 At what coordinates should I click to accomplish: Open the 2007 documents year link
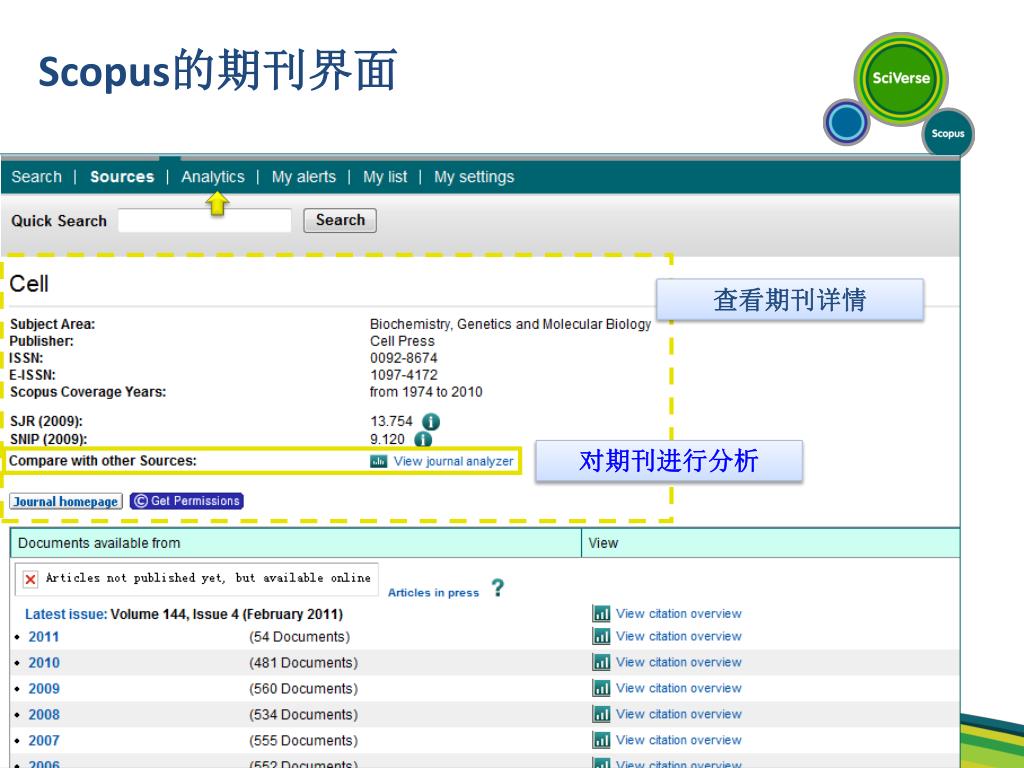click(x=44, y=741)
